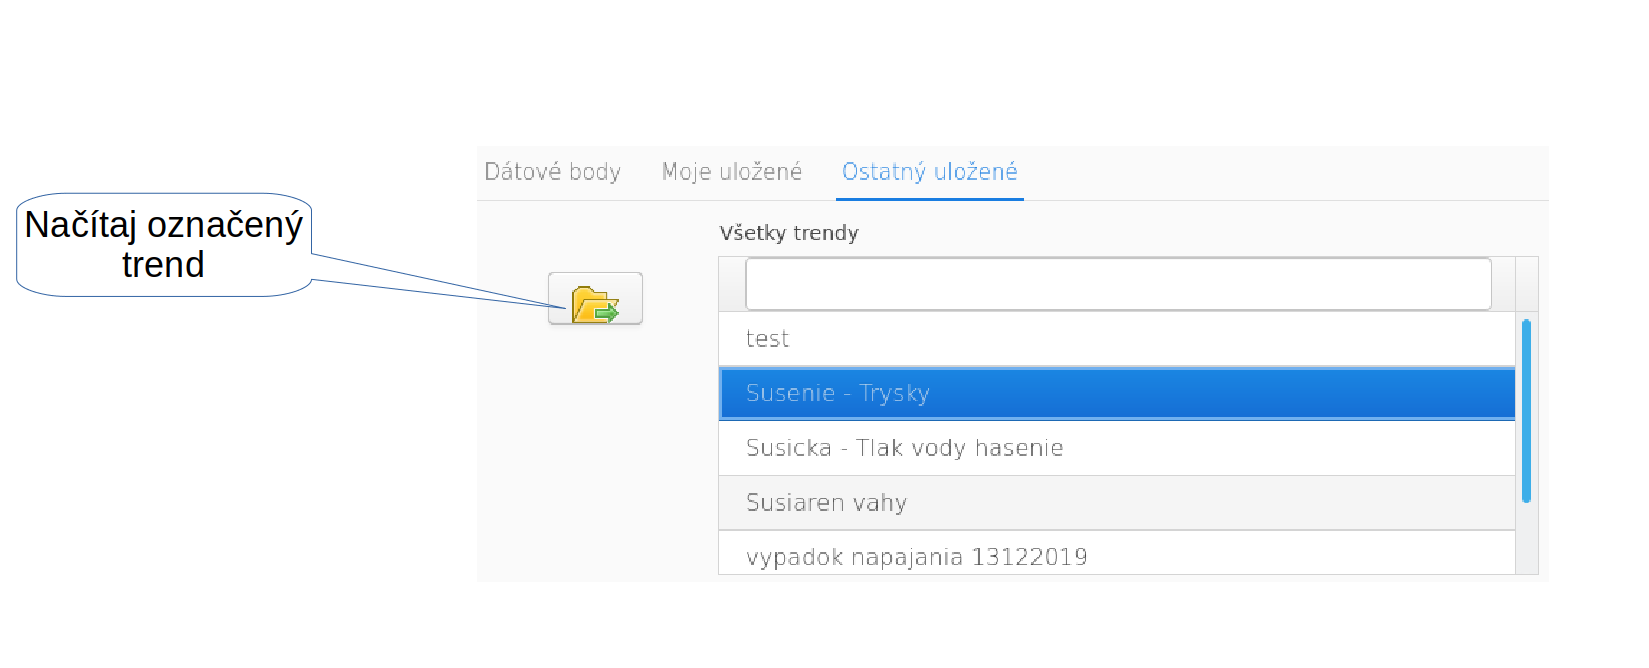Focus the trend filter text field

1117,284
